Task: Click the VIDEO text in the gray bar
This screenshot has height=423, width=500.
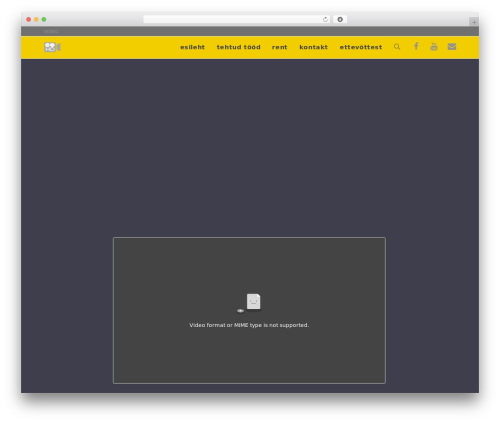Action: pyautogui.click(x=51, y=31)
